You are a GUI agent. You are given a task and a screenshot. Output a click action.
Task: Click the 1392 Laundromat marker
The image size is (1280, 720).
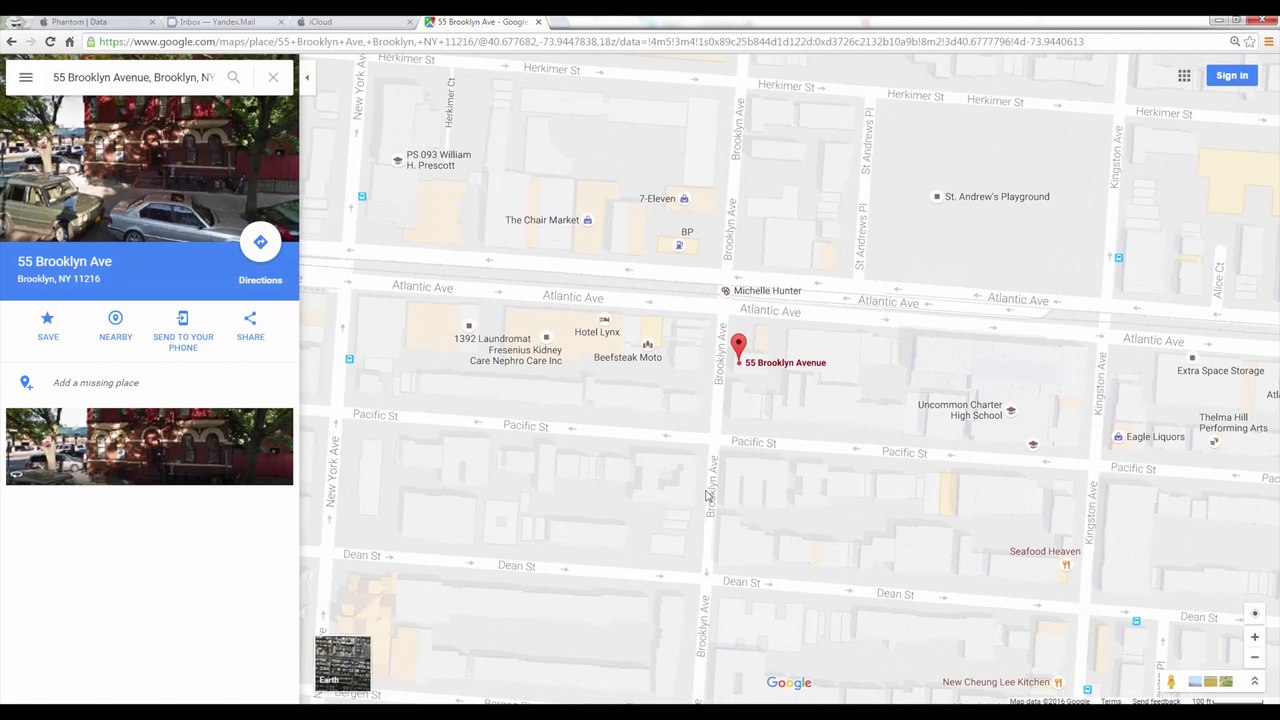468,326
